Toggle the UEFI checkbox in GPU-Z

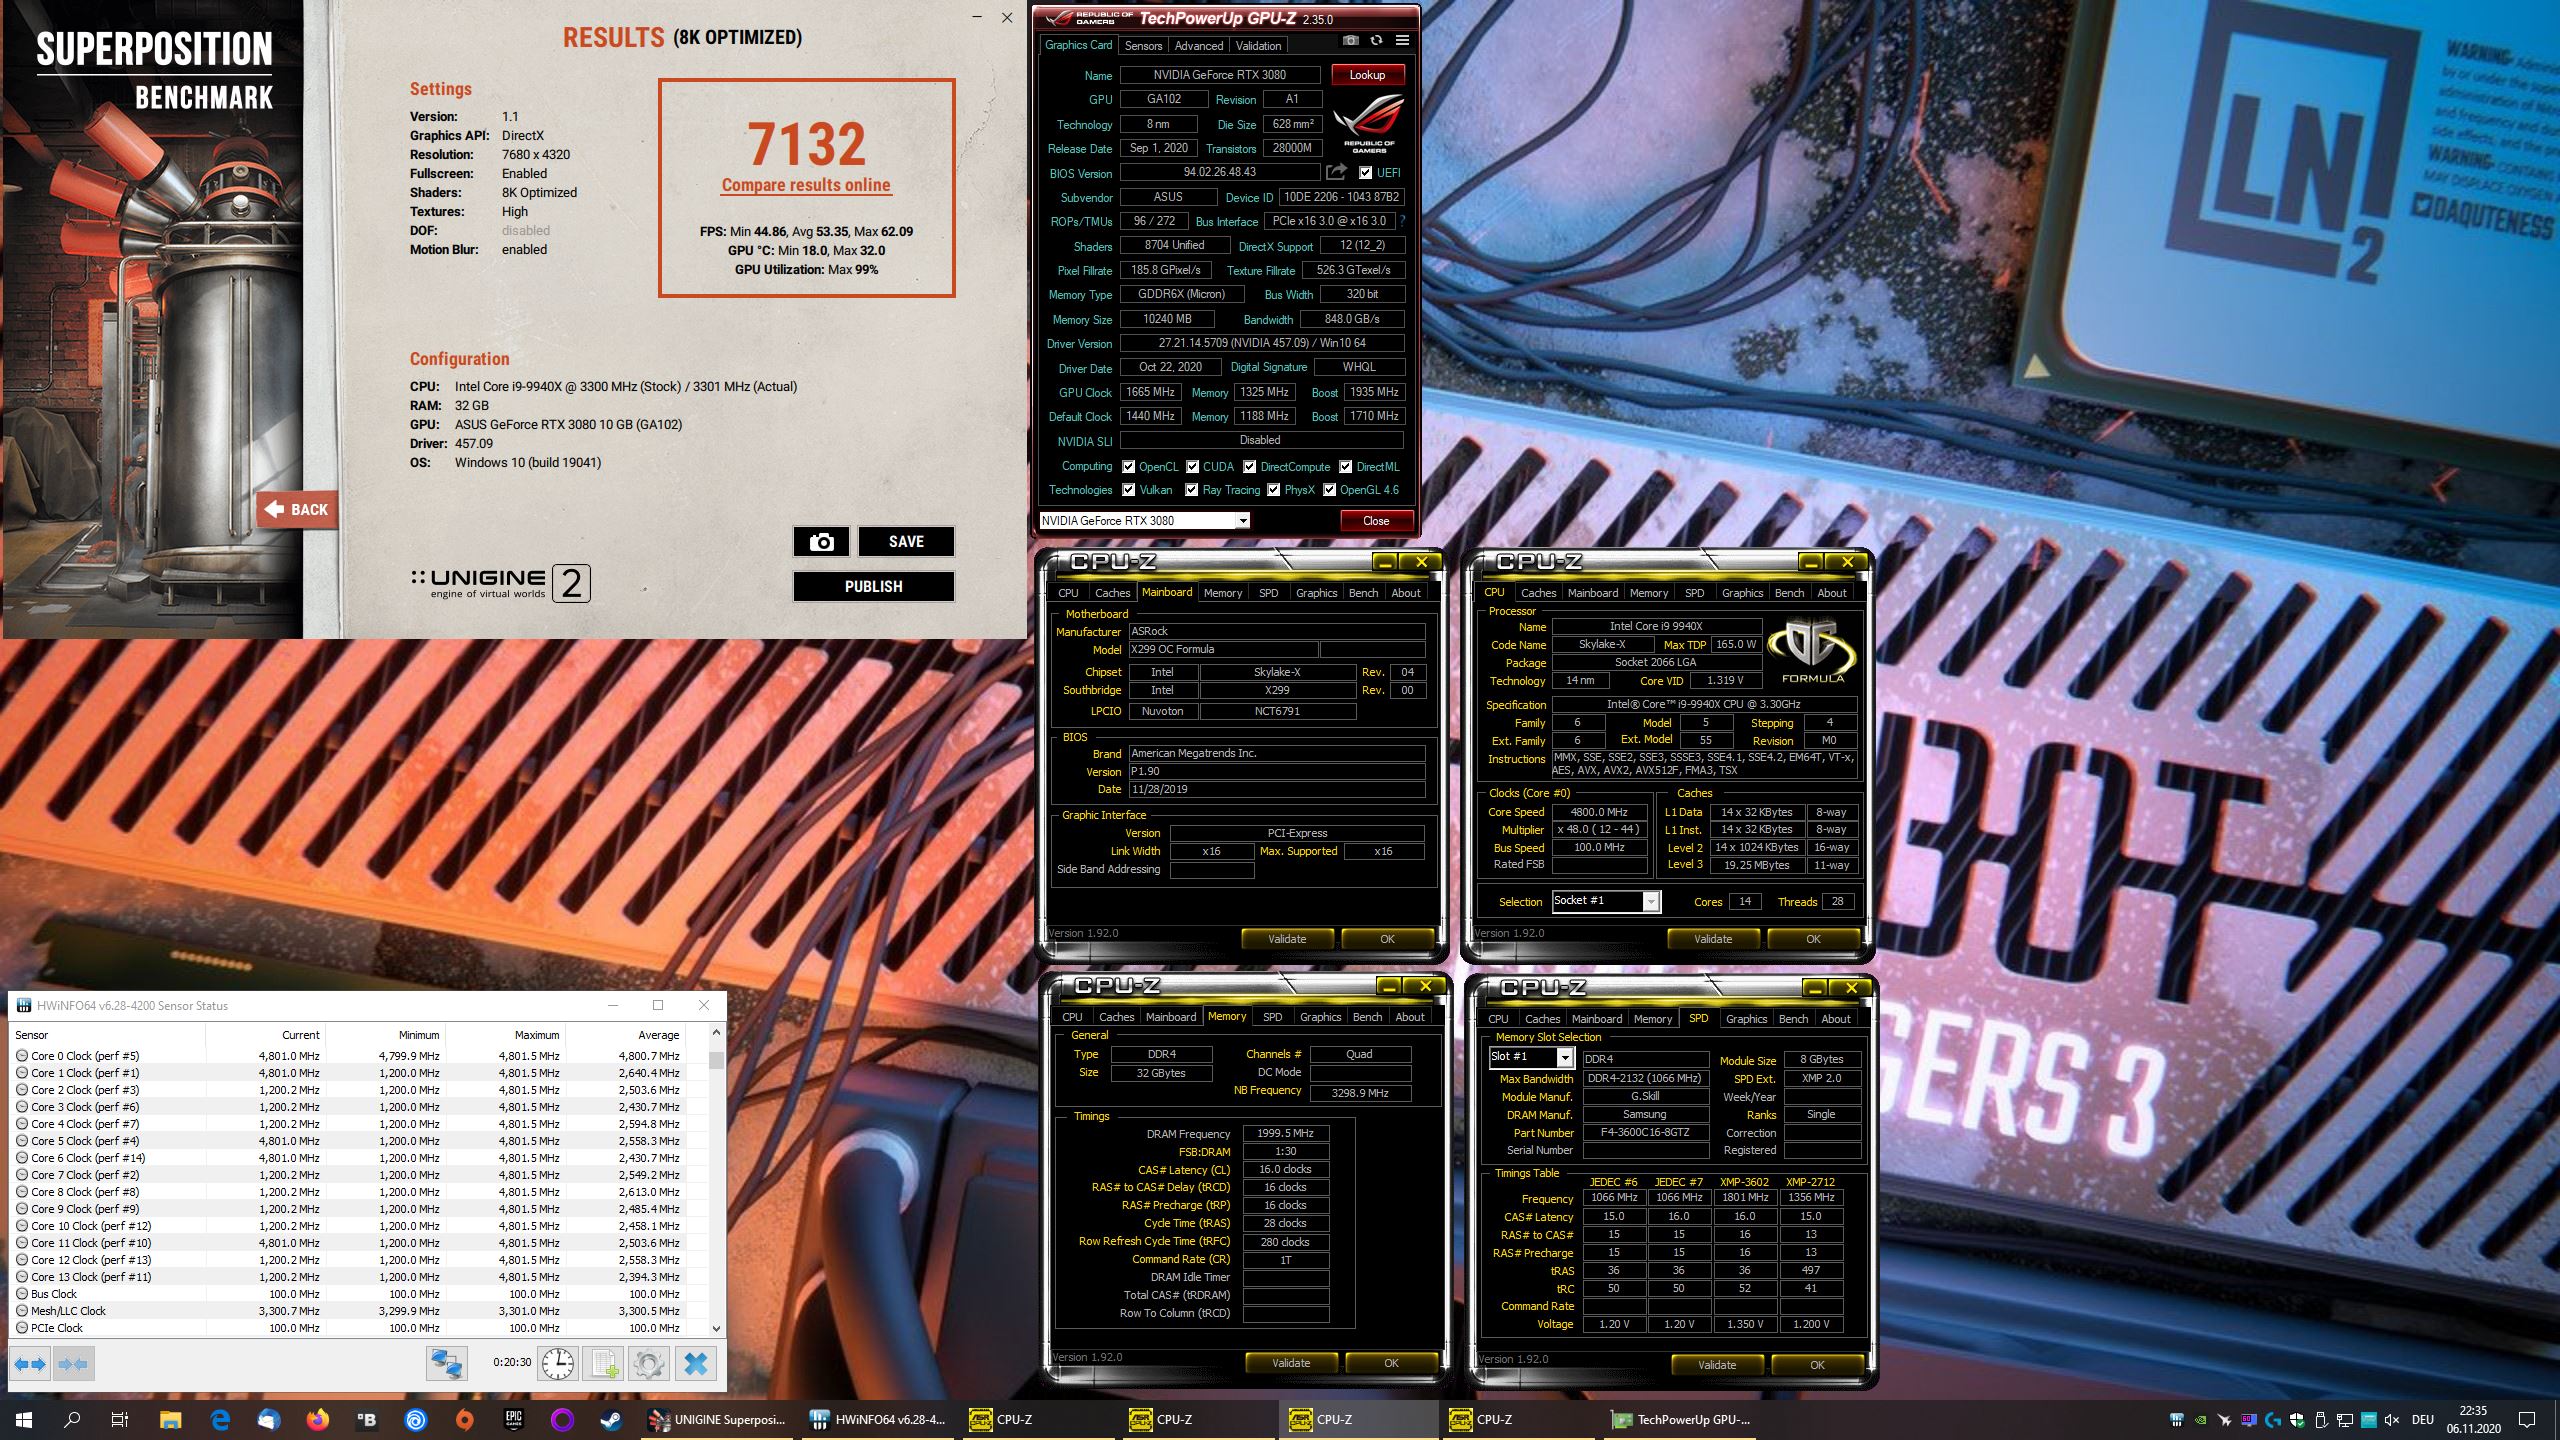click(x=1365, y=172)
